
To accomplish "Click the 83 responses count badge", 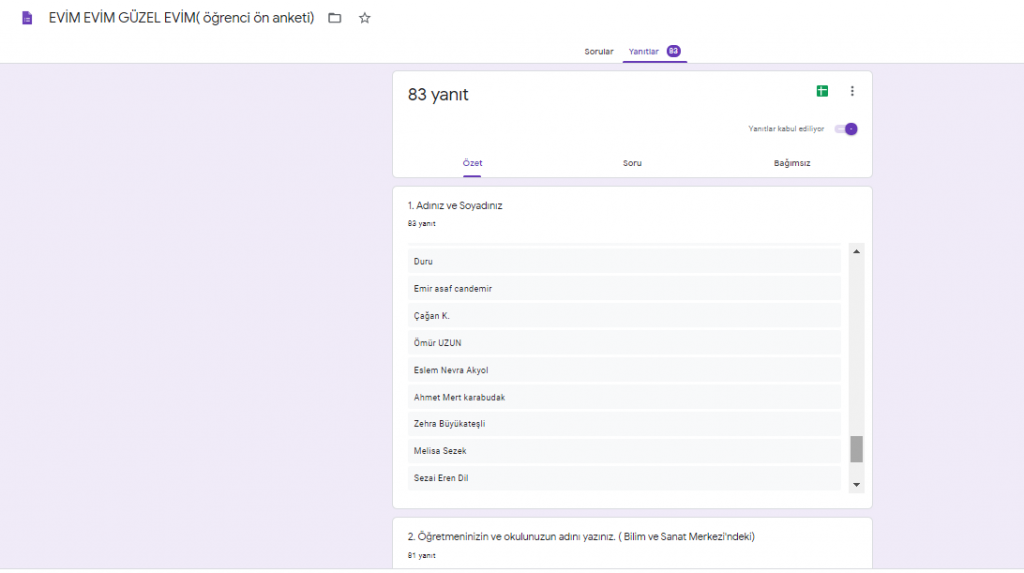I will click(673, 51).
